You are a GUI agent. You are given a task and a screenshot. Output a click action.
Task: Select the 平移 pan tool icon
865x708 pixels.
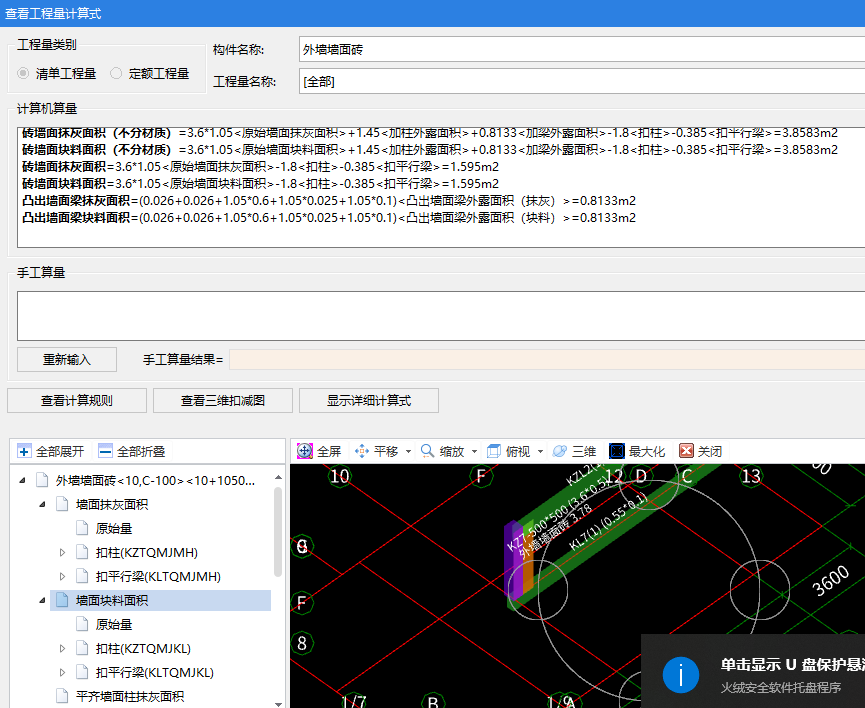(362, 451)
